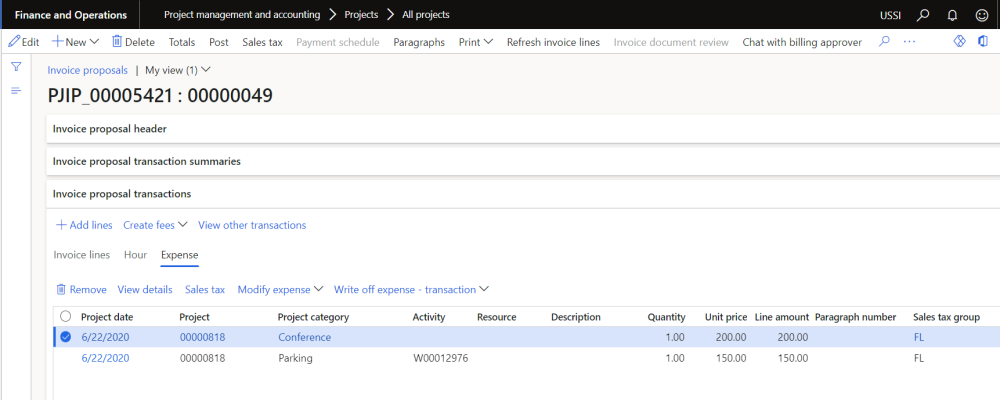Expand the Print dropdown menu

476,42
